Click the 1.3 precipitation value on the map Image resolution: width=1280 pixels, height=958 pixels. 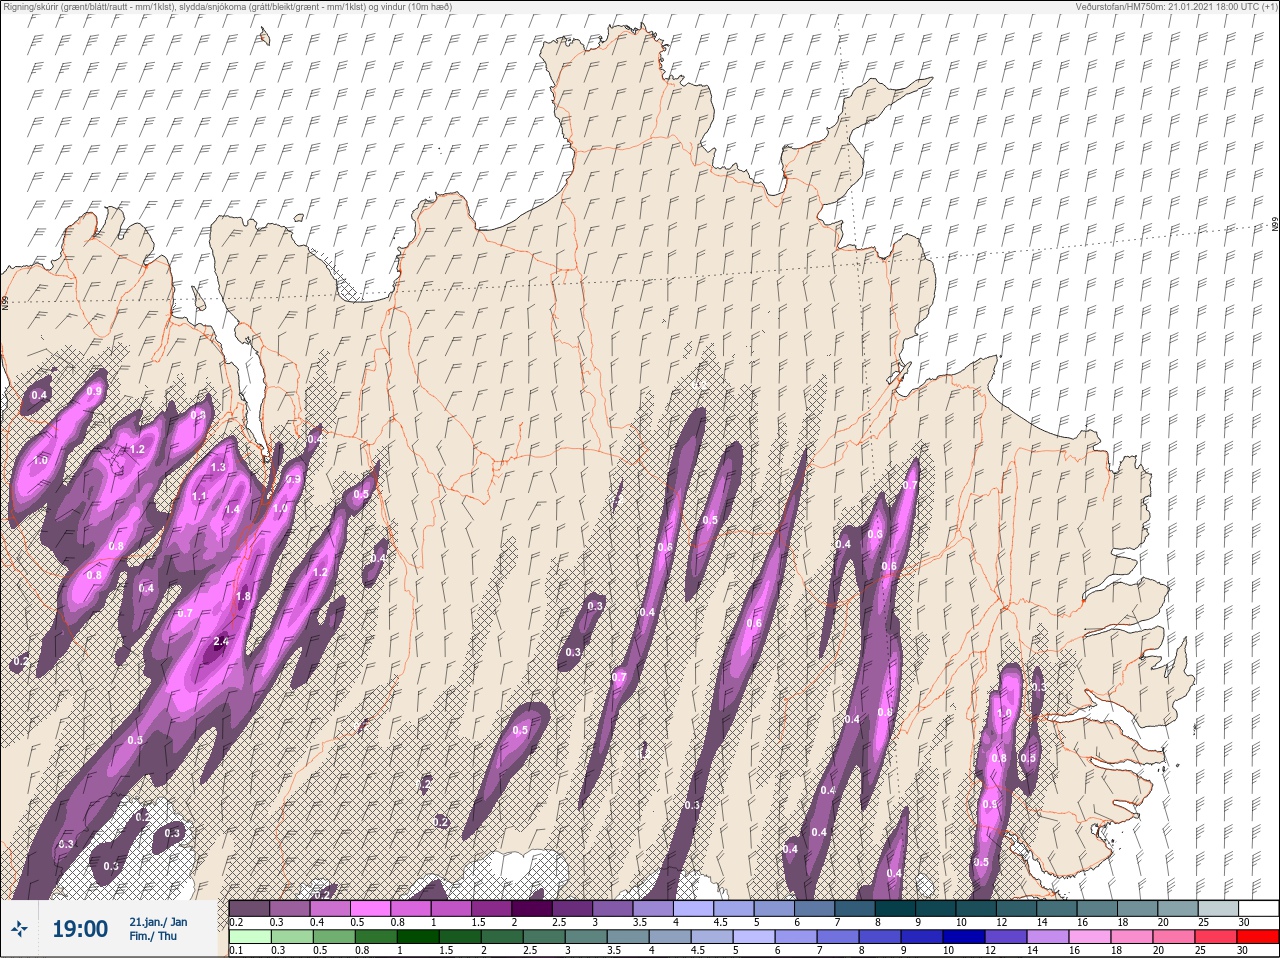pos(218,467)
